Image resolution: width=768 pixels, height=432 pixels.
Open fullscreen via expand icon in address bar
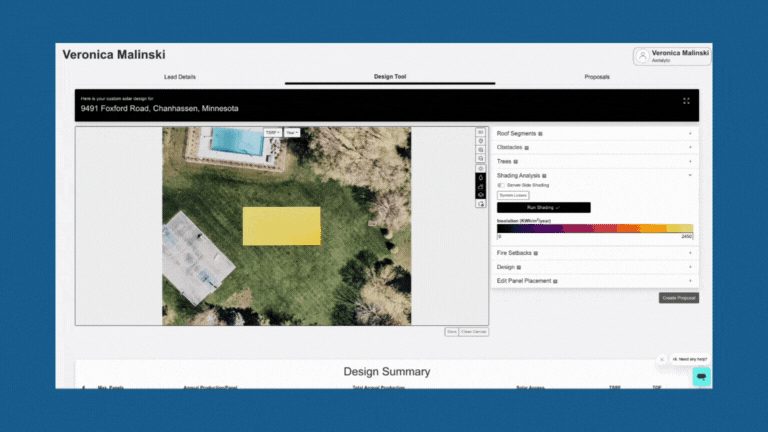tap(686, 101)
